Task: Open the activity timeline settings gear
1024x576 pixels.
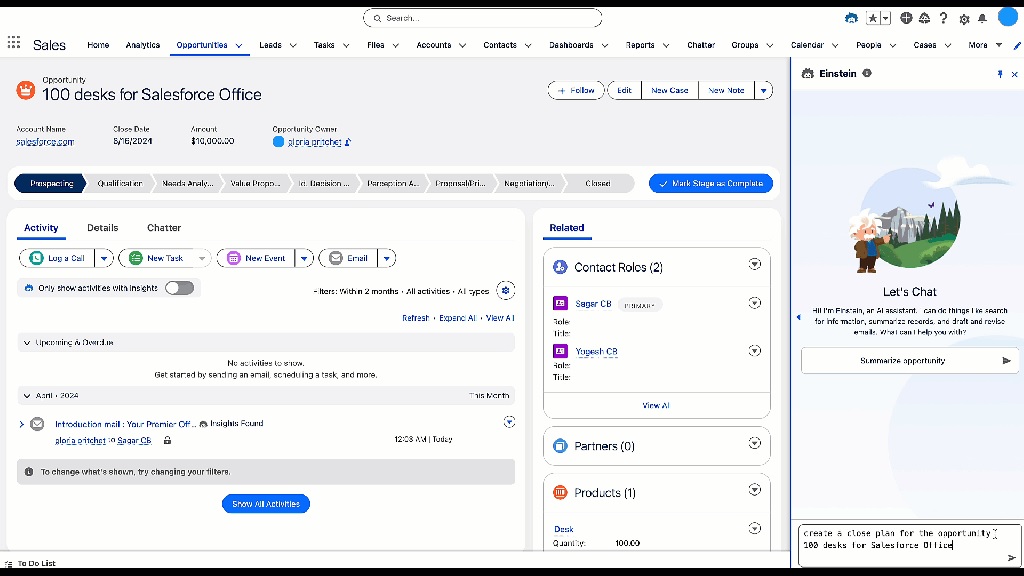Action: 505,291
